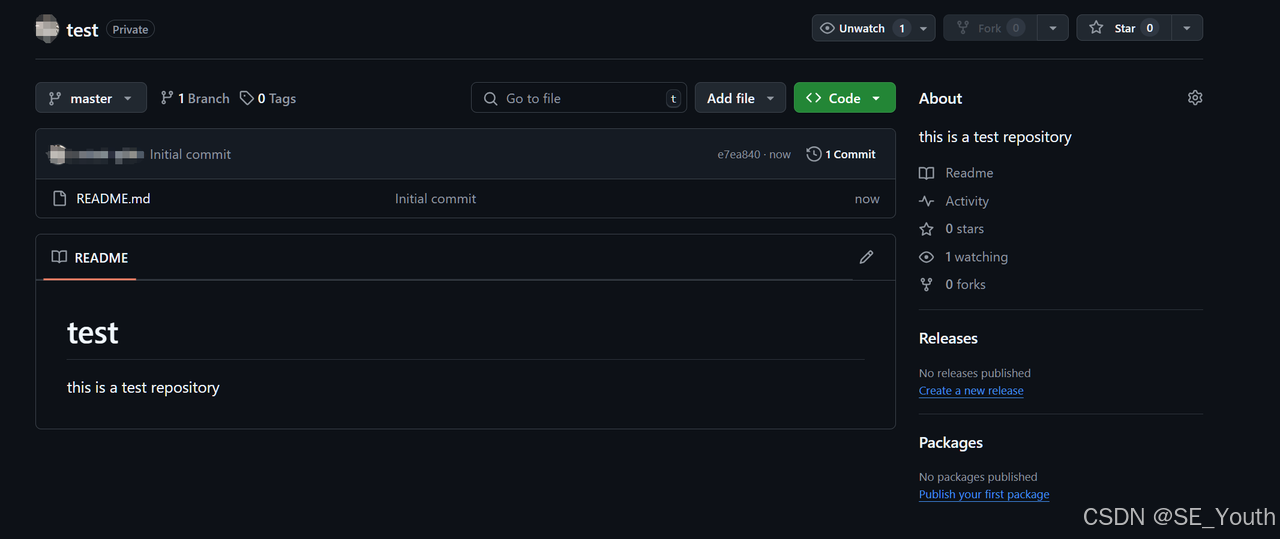Open the 0 stars link
The height and width of the screenshot is (539, 1280).
(964, 229)
